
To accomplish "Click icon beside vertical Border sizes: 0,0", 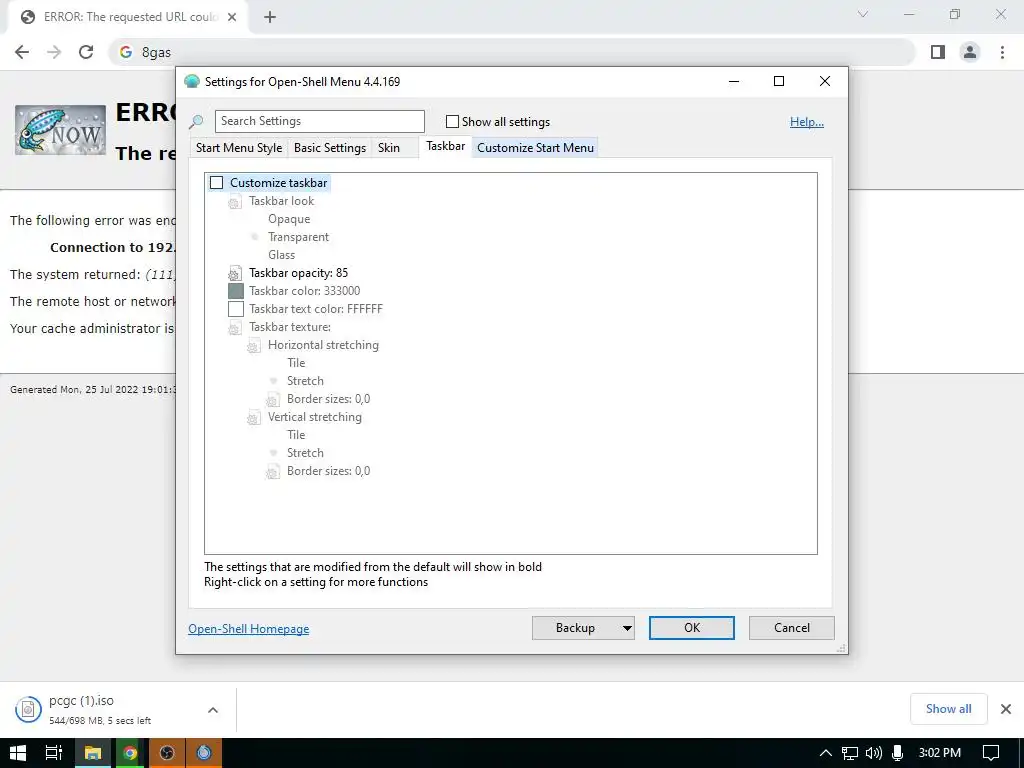I will 272,472.
